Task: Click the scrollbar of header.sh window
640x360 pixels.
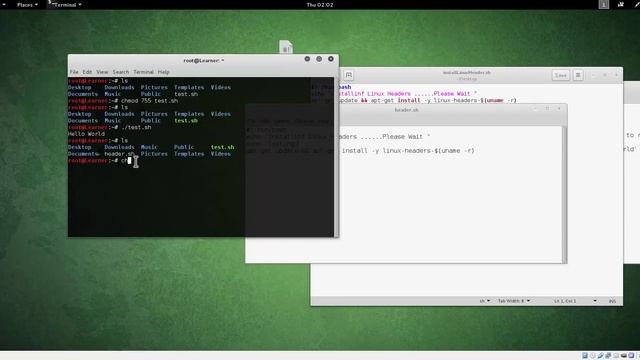Action: (x=564, y=194)
